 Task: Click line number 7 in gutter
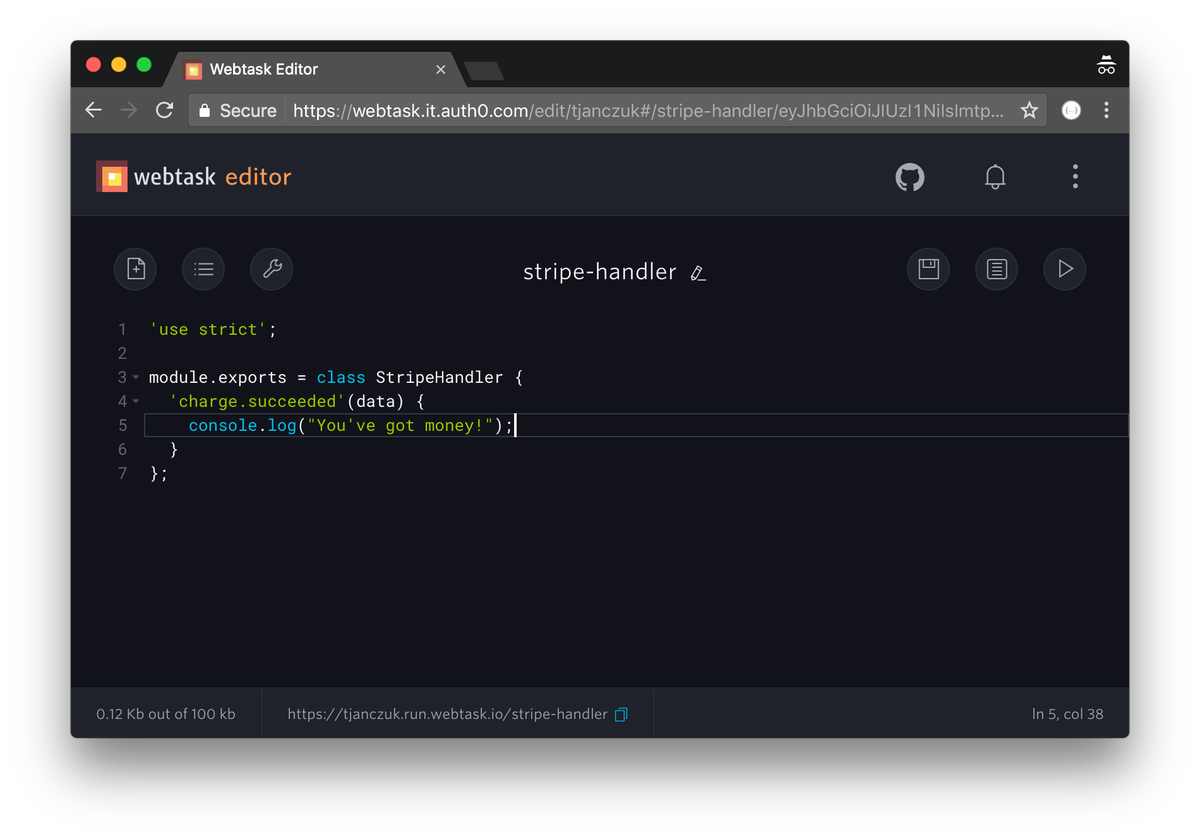click(x=123, y=473)
